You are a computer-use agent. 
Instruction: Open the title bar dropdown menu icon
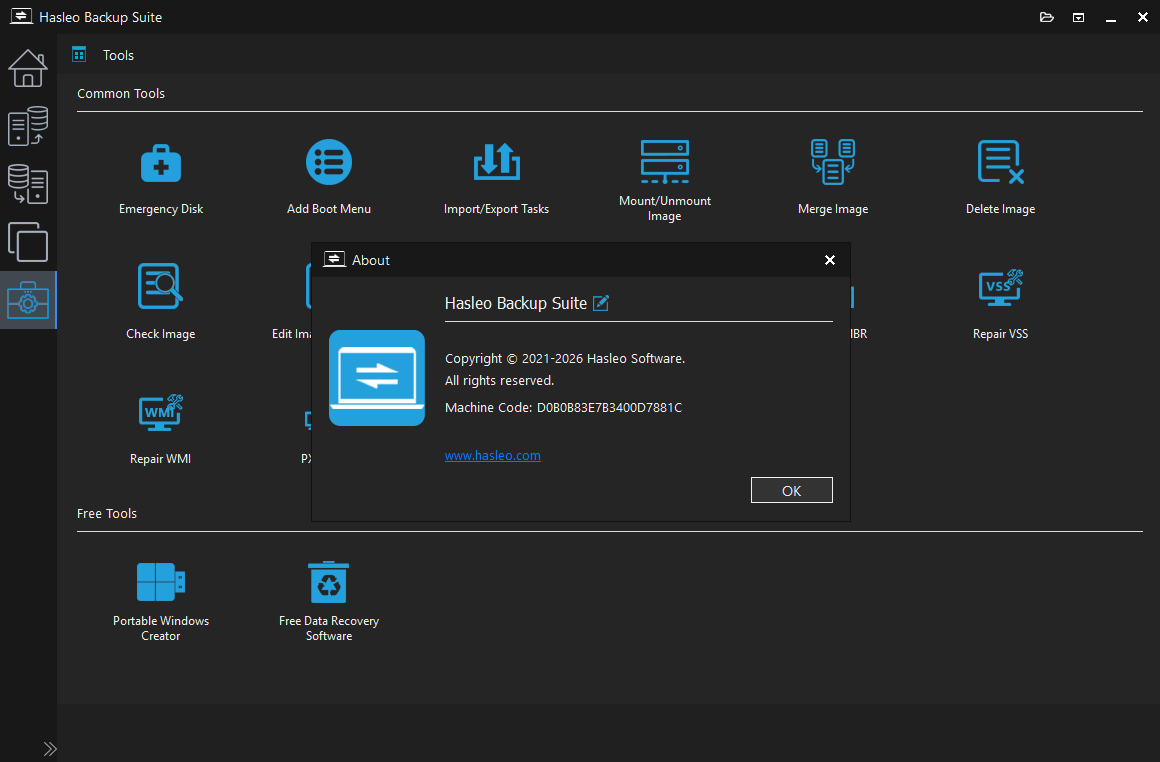pyautogui.click(x=1079, y=17)
